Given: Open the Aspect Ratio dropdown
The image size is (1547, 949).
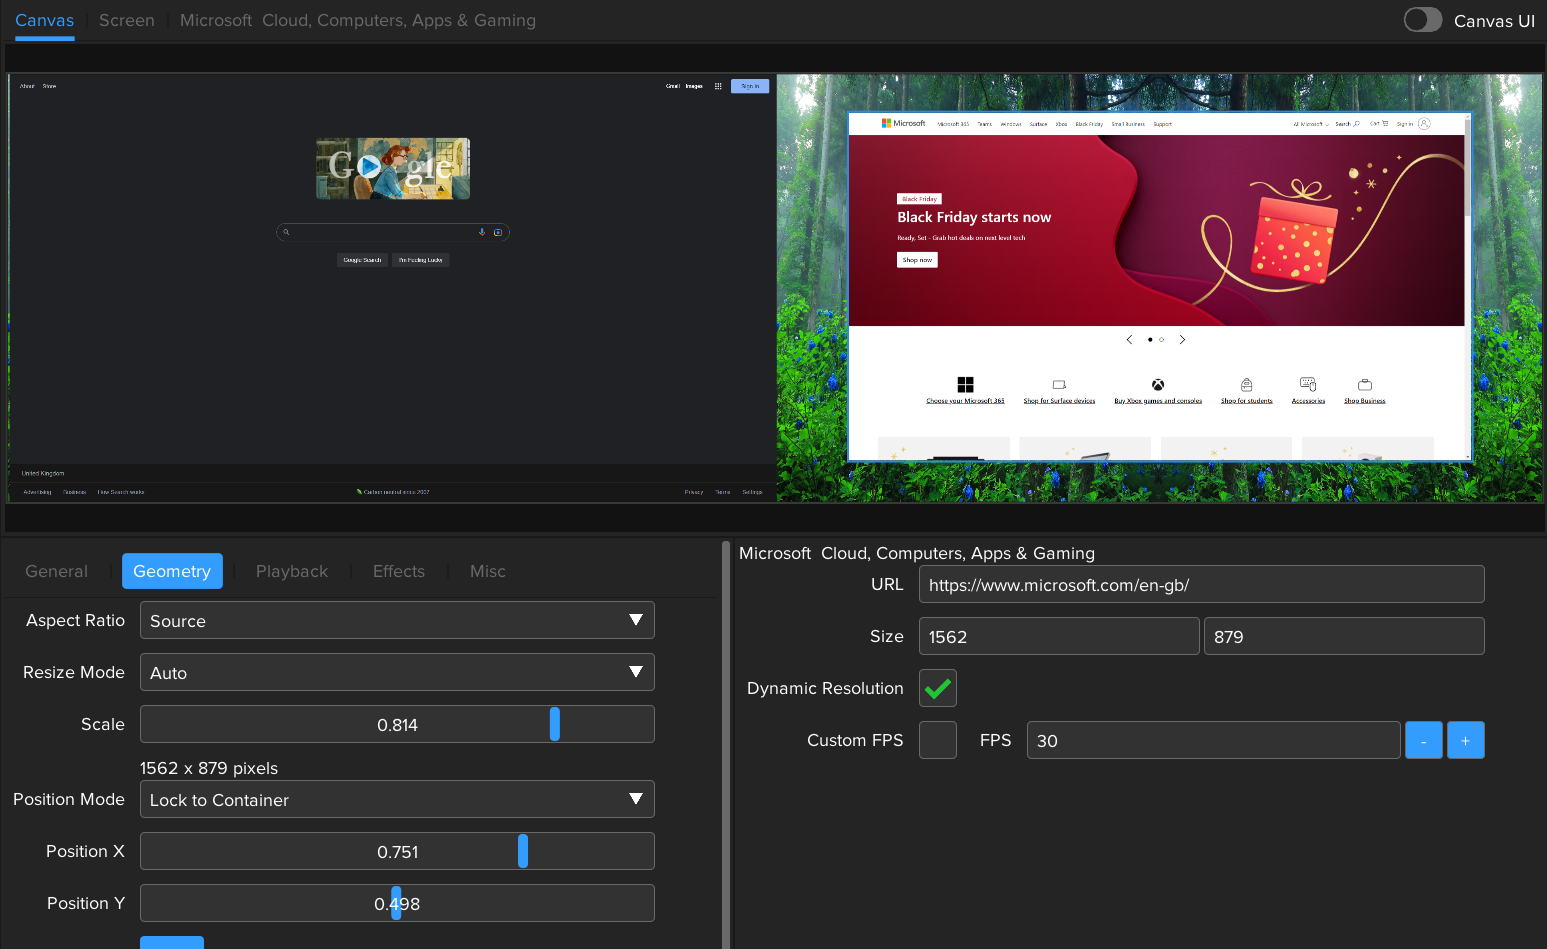Looking at the screenshot, I should (397, 620).
